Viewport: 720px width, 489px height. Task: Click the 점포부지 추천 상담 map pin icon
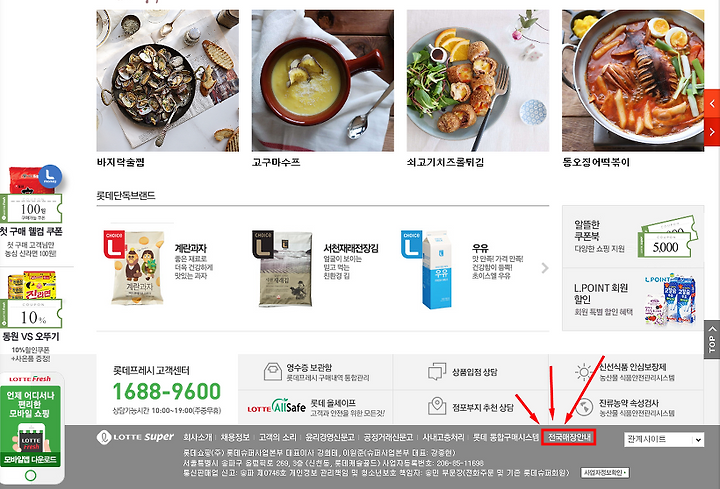pyautogui.click(x=437, y=406)
